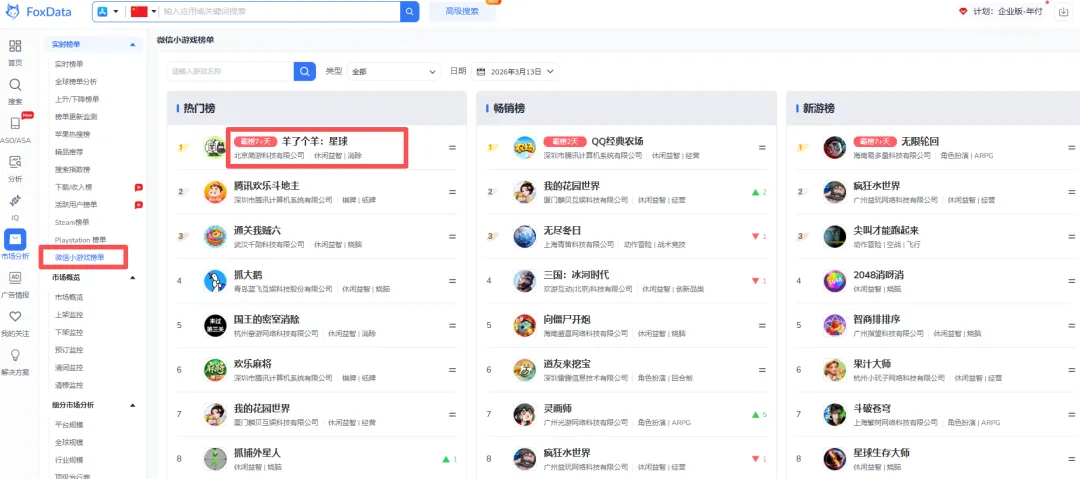The image size is (1080, 479).
Task: Open the App Store platform selector
Action: (x=109, y=12)
